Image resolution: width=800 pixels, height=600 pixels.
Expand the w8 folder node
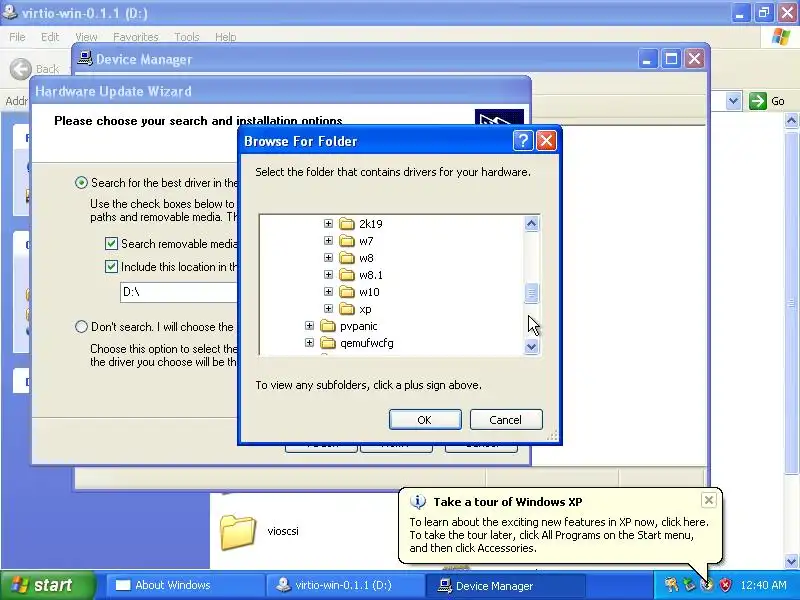click(328, 258)
